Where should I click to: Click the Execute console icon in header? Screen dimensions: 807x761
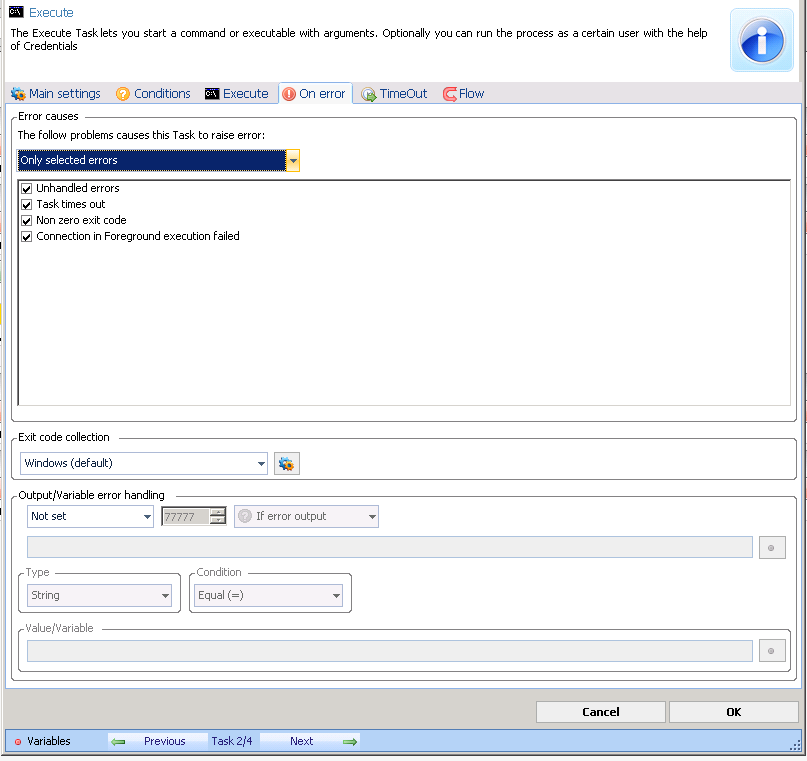pos(16,13)
